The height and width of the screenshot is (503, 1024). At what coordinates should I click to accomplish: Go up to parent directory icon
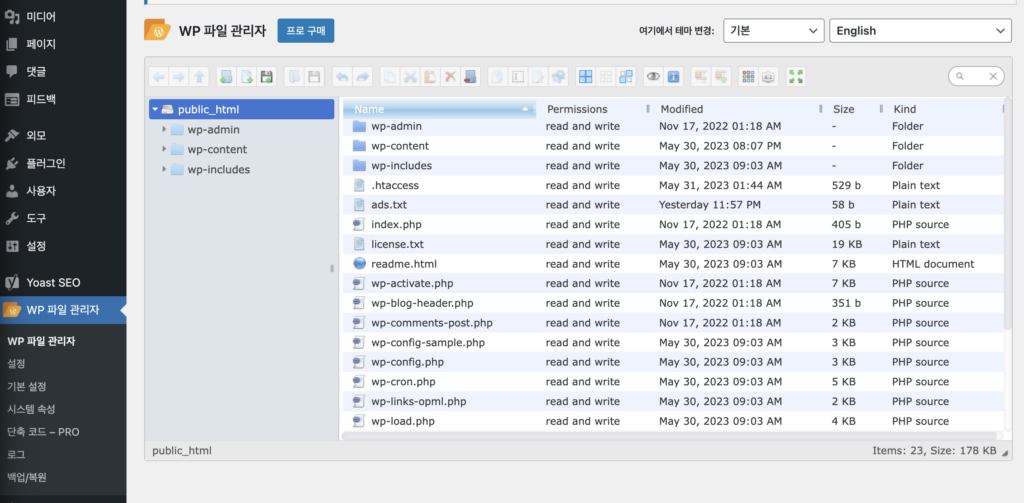click(x=199, y=77)
